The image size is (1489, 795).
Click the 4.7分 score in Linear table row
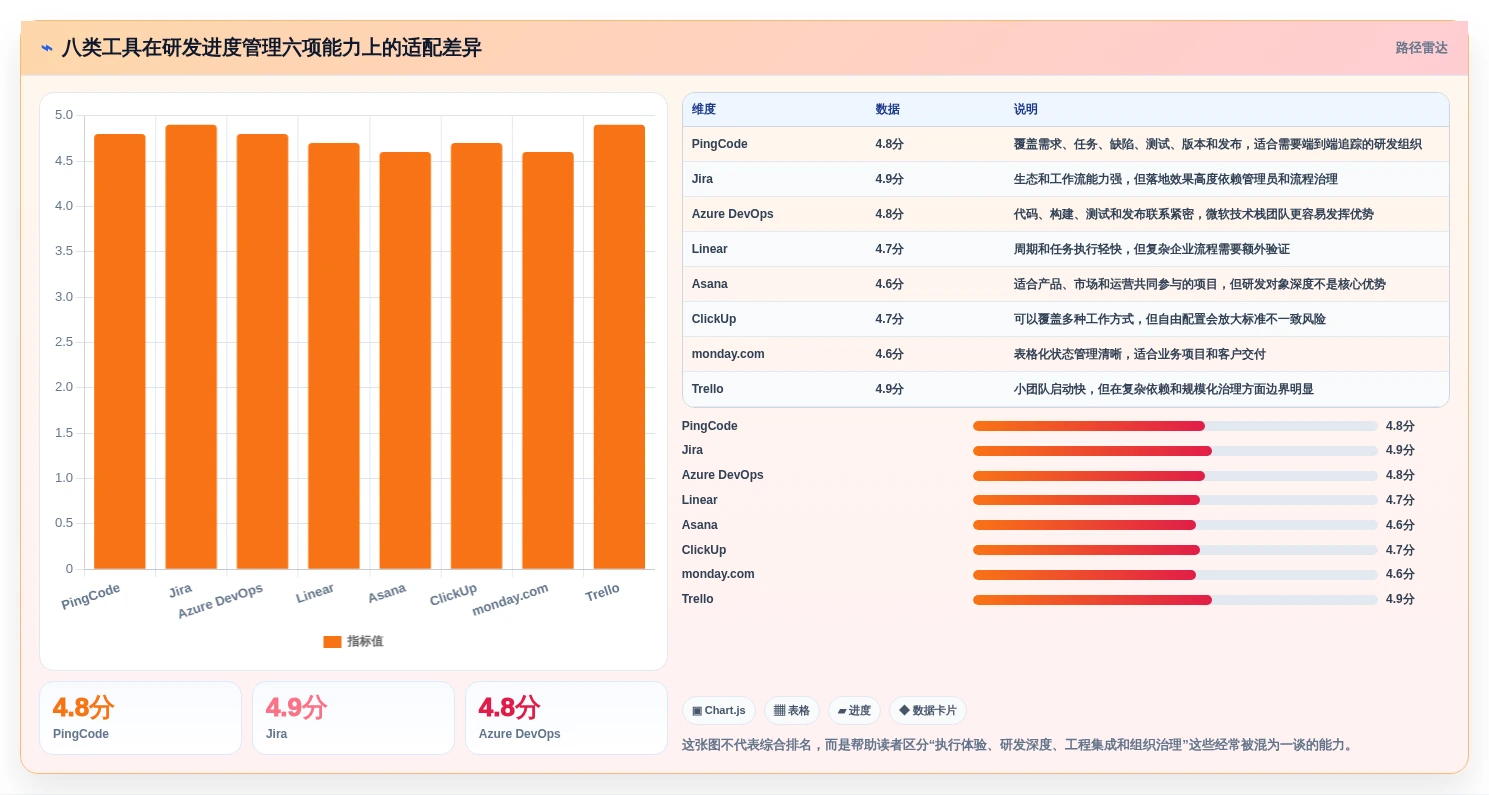(889, 249)
